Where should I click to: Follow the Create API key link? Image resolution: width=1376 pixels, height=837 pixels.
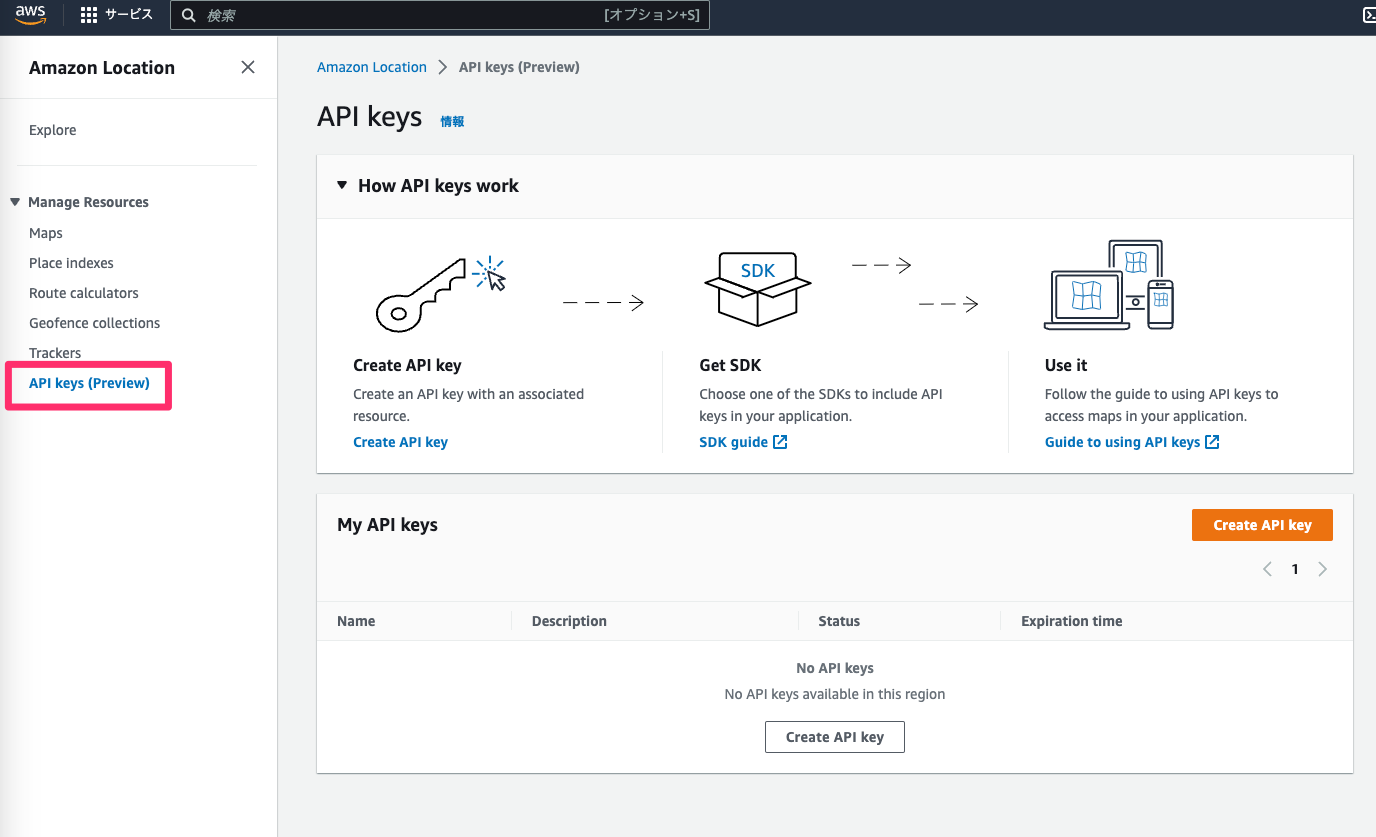(400, 442)
